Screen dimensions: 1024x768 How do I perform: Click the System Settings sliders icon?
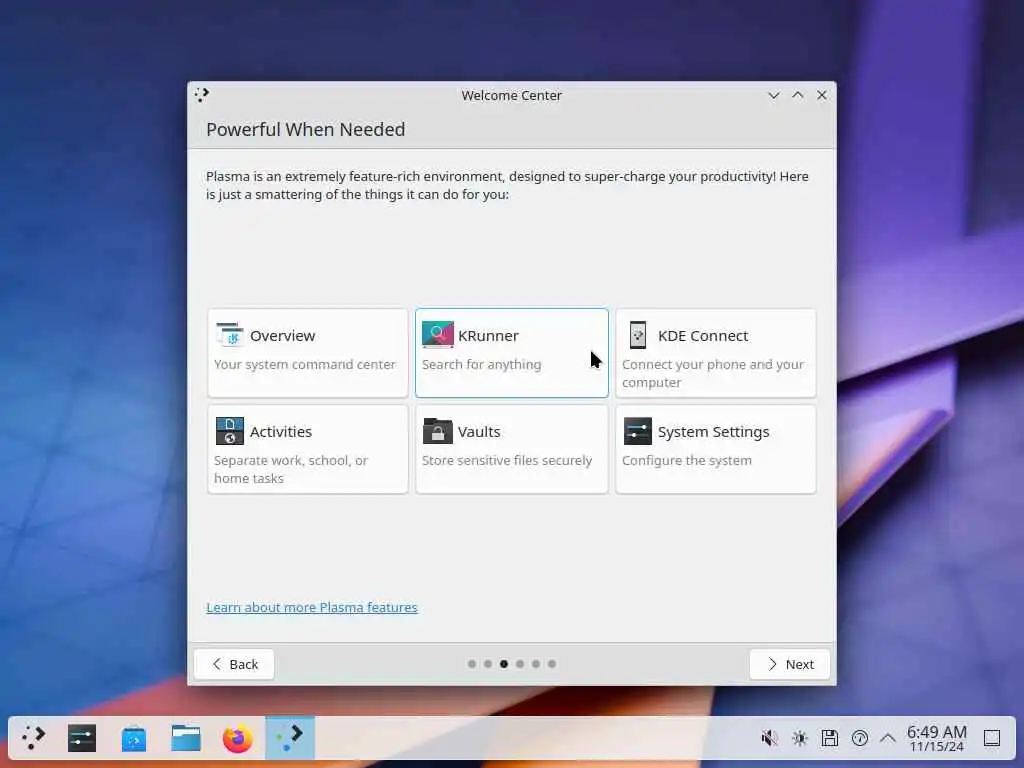pos(638,431)
